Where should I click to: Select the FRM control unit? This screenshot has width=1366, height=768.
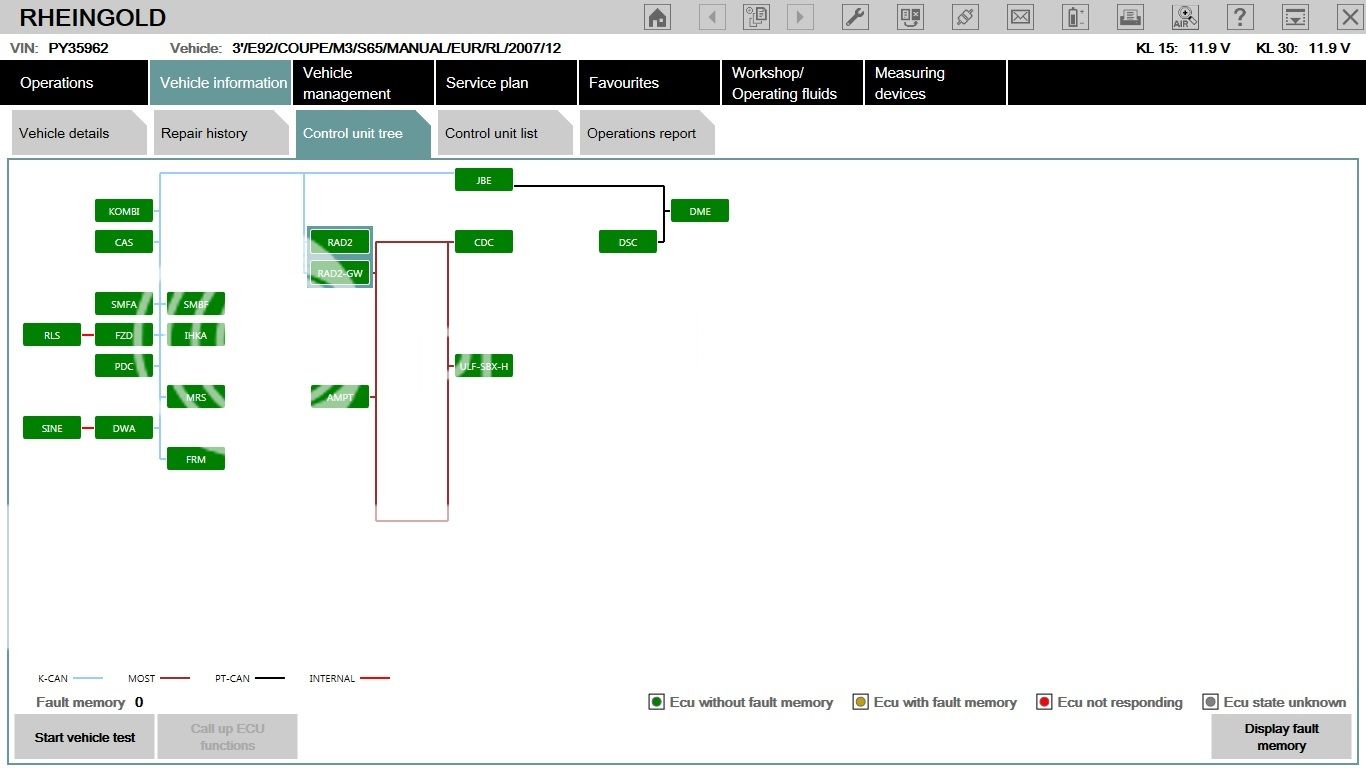(196, 459)
